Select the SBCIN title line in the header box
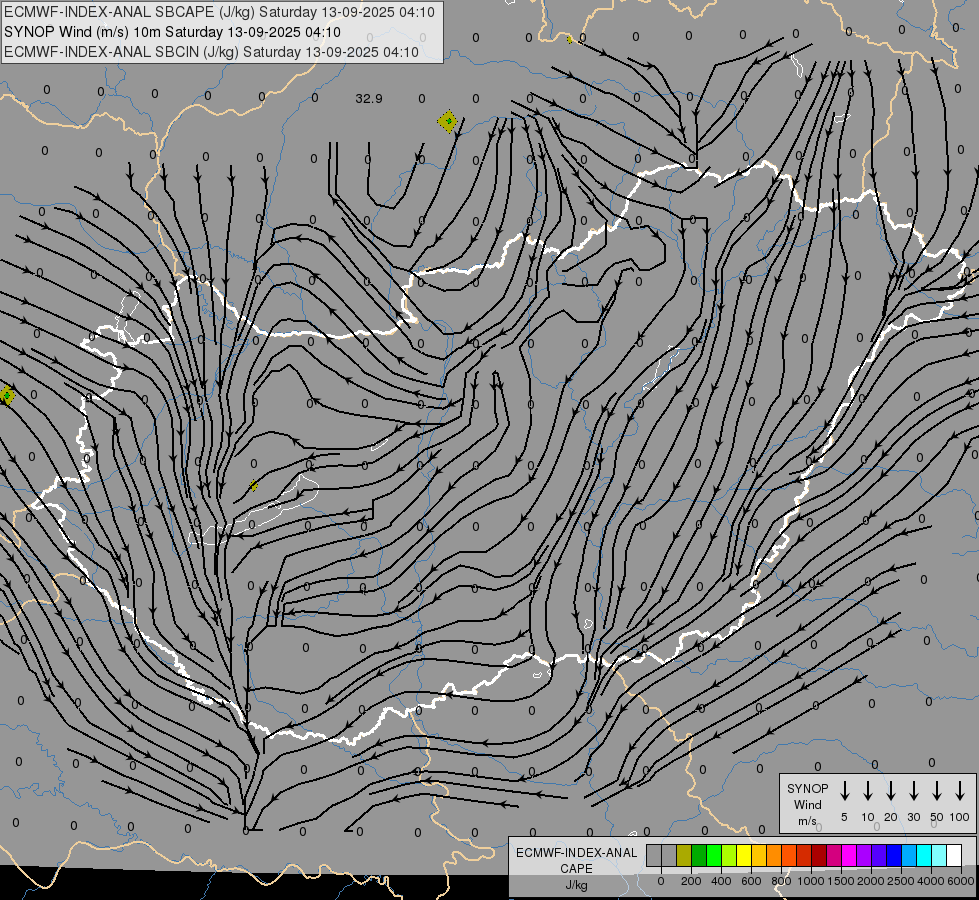 [x=211, y=52]
